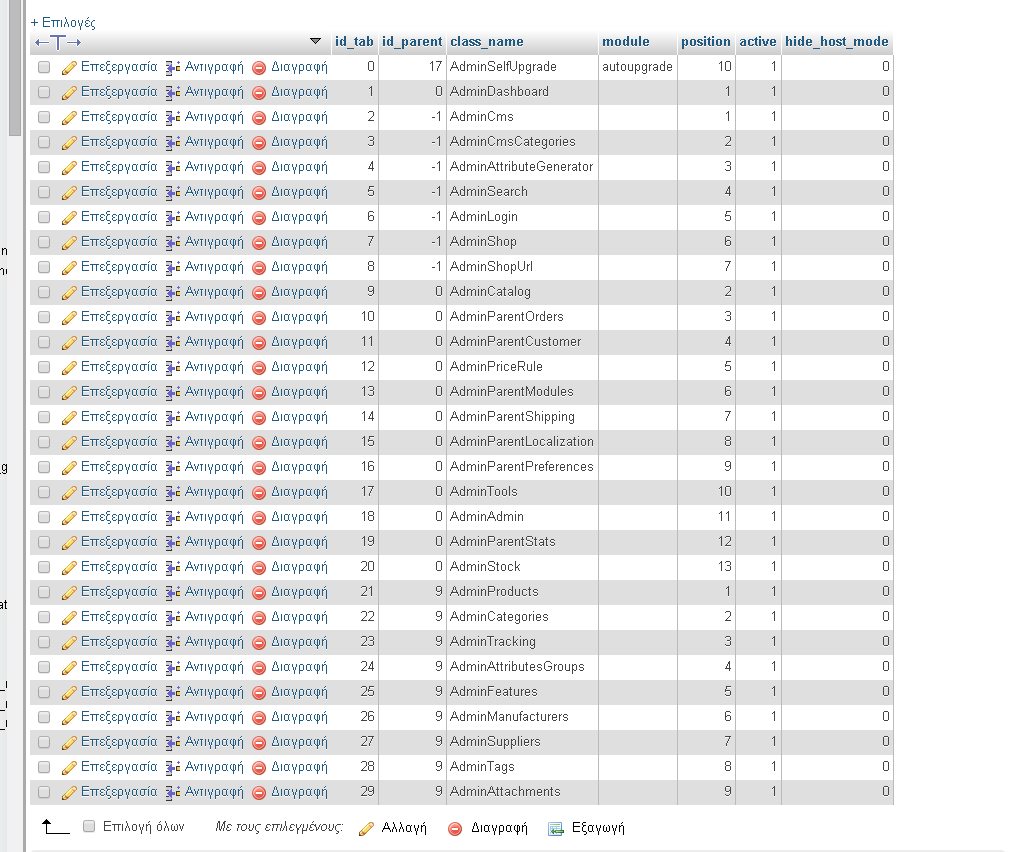Sort by the id_parent column header
Image resolution: width=1009 pixels, height=852 pixels.
click(x=412, y=42)
